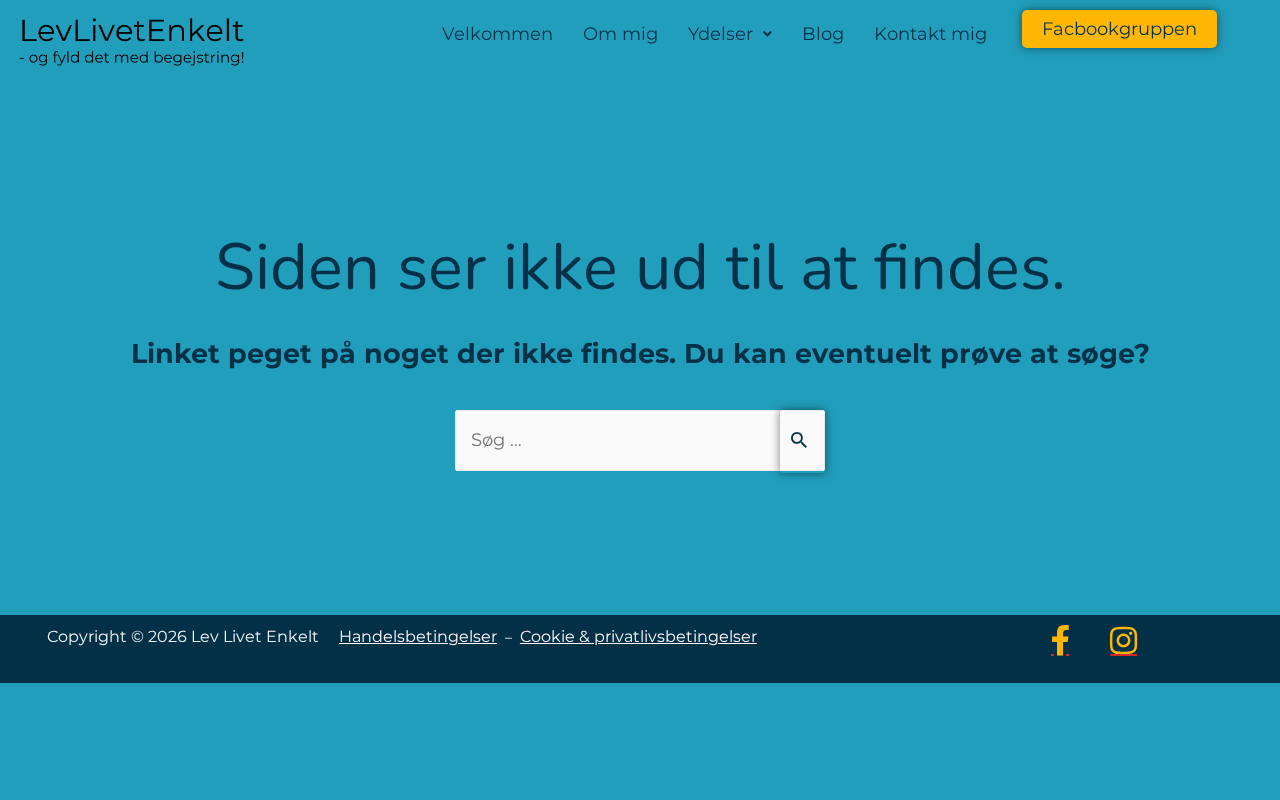Open the Facebook icon in footer

coord(1060,640)
